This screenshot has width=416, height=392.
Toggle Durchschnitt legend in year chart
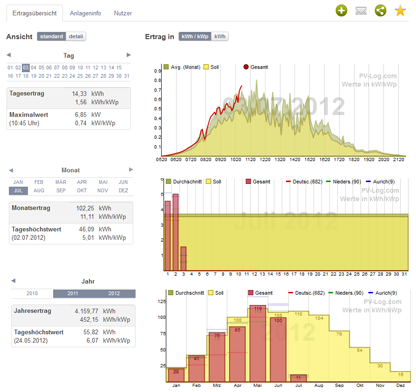click(186, 293)
